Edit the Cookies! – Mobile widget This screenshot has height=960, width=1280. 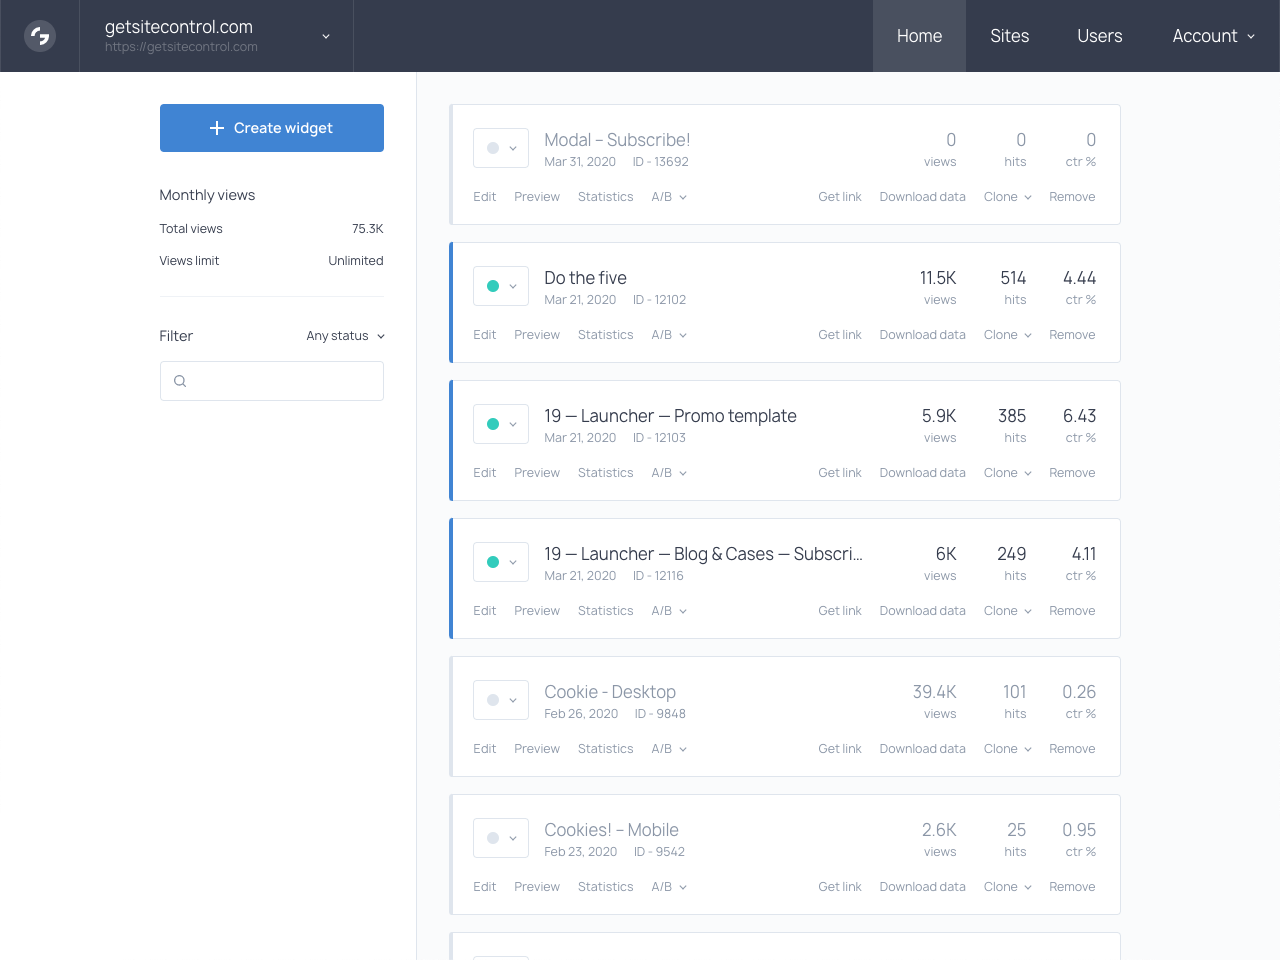[x=484, y=887]
